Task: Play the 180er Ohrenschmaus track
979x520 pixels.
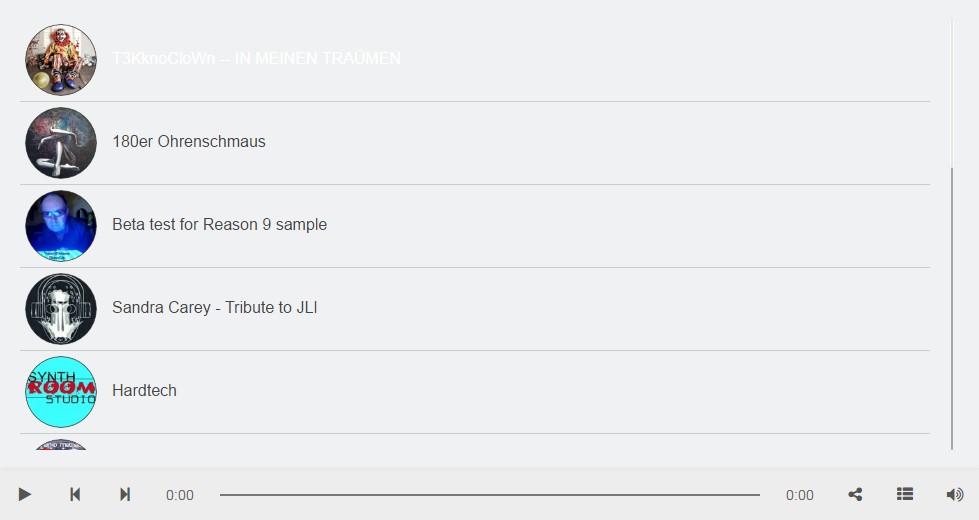Action: coord(189,142)
